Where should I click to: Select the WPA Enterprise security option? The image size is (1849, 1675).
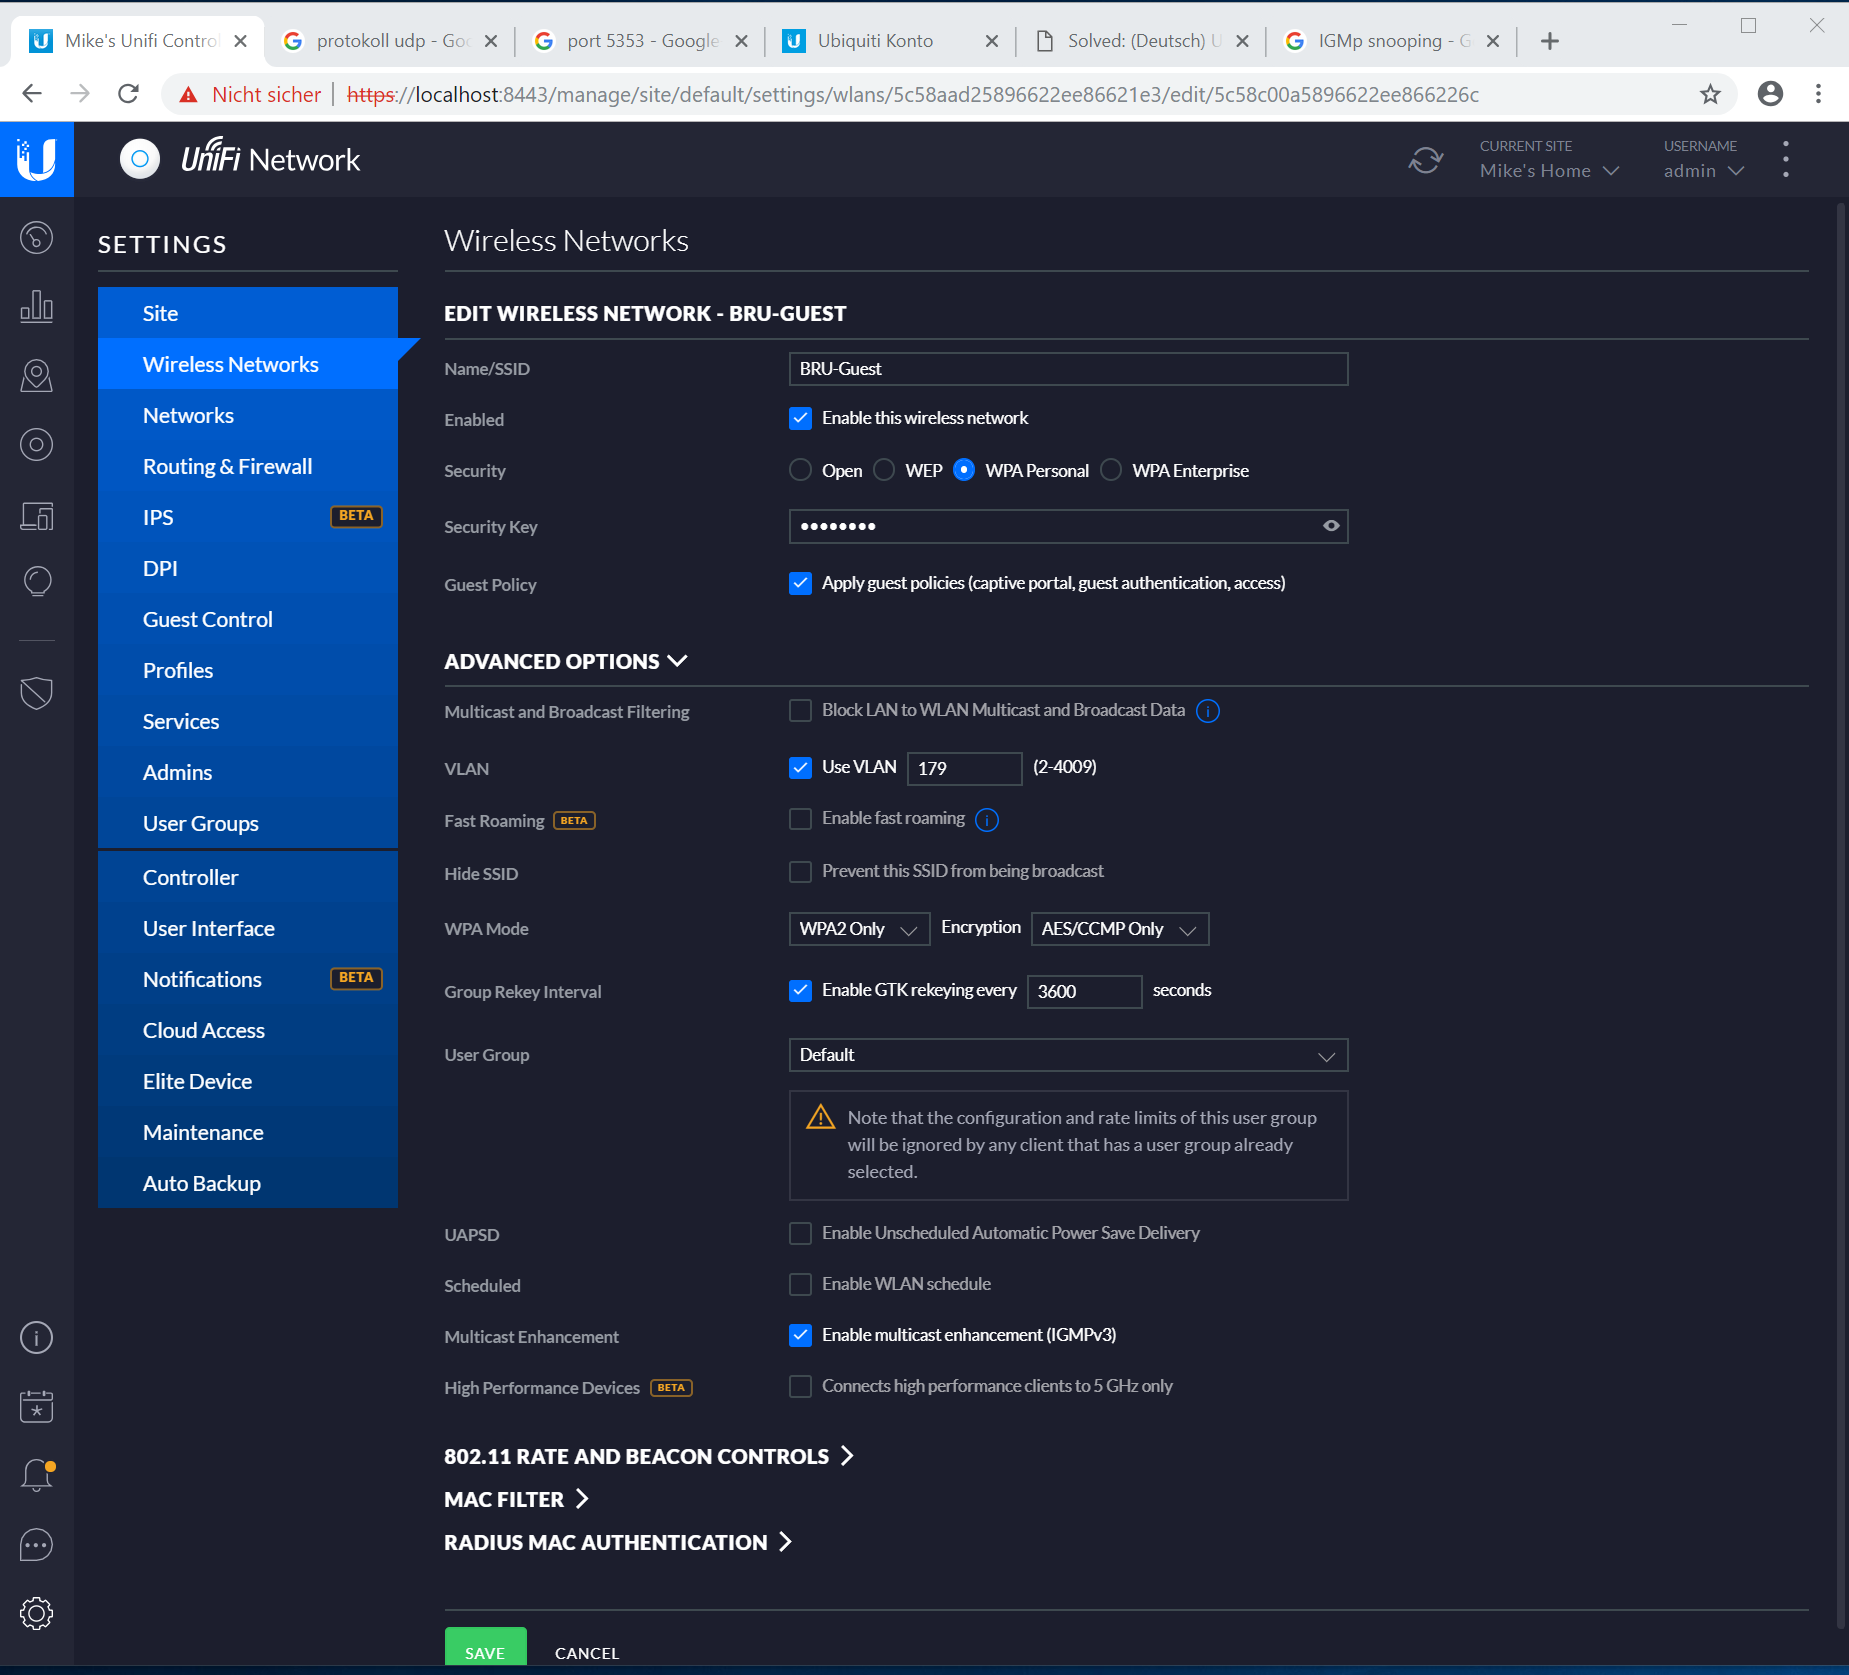1111,470
